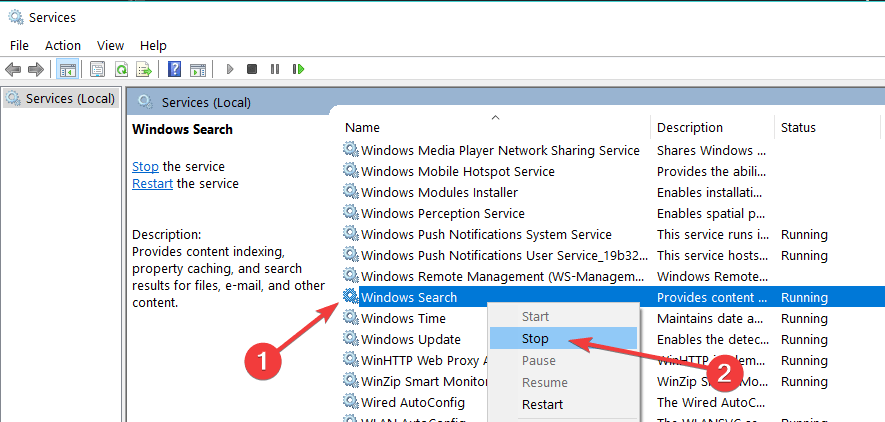This screenshot has height=422, width=885.
Task: Click gear icon beside Windows Time
Action: point(351,318)
